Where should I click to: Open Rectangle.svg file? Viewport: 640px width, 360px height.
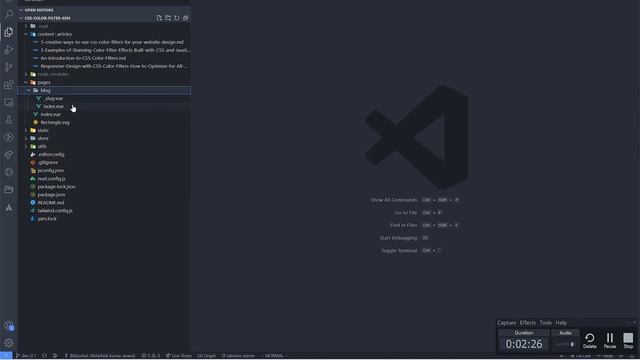coord(55,122)
